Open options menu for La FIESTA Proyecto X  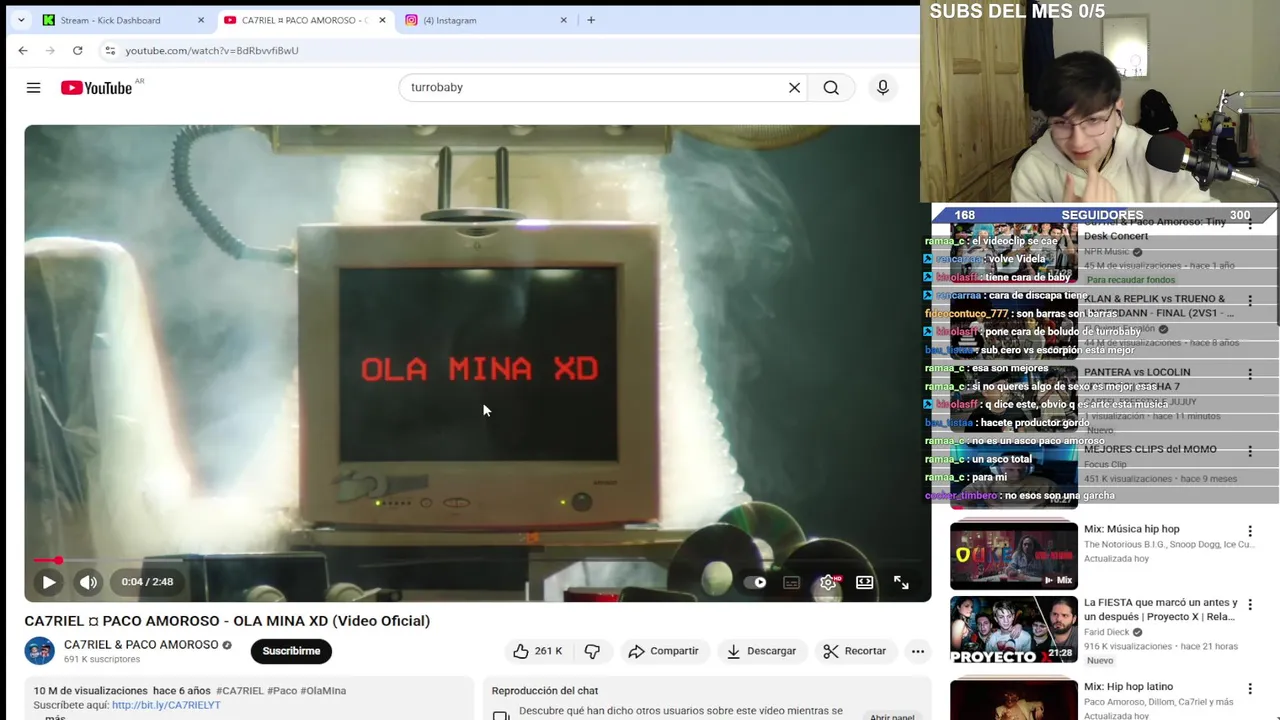click(1250, 605)
